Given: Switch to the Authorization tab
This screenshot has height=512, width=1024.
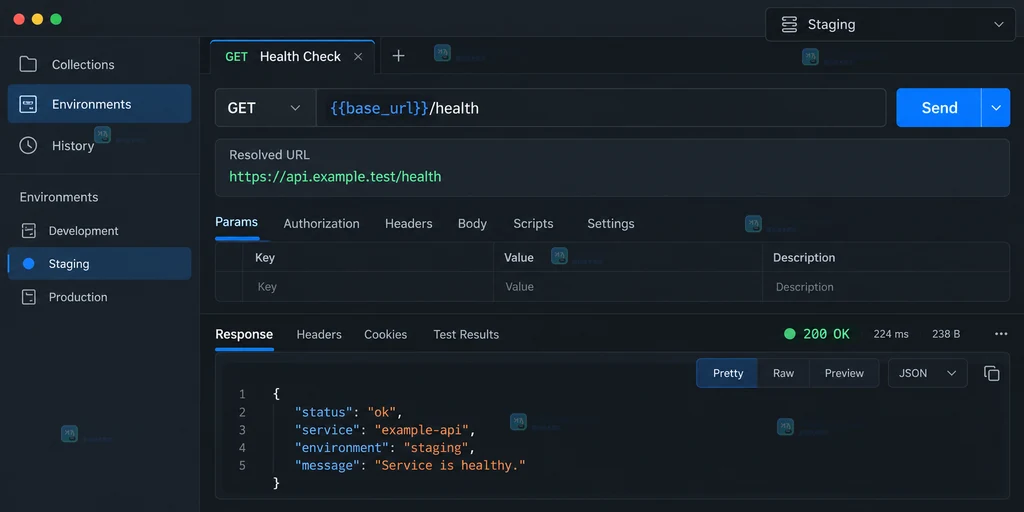Looking at the screenshot, I should pyautogui.click(x=321, y=223).
